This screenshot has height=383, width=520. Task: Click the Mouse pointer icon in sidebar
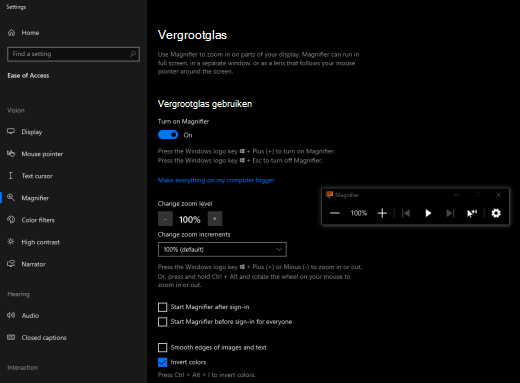(11, 153)
